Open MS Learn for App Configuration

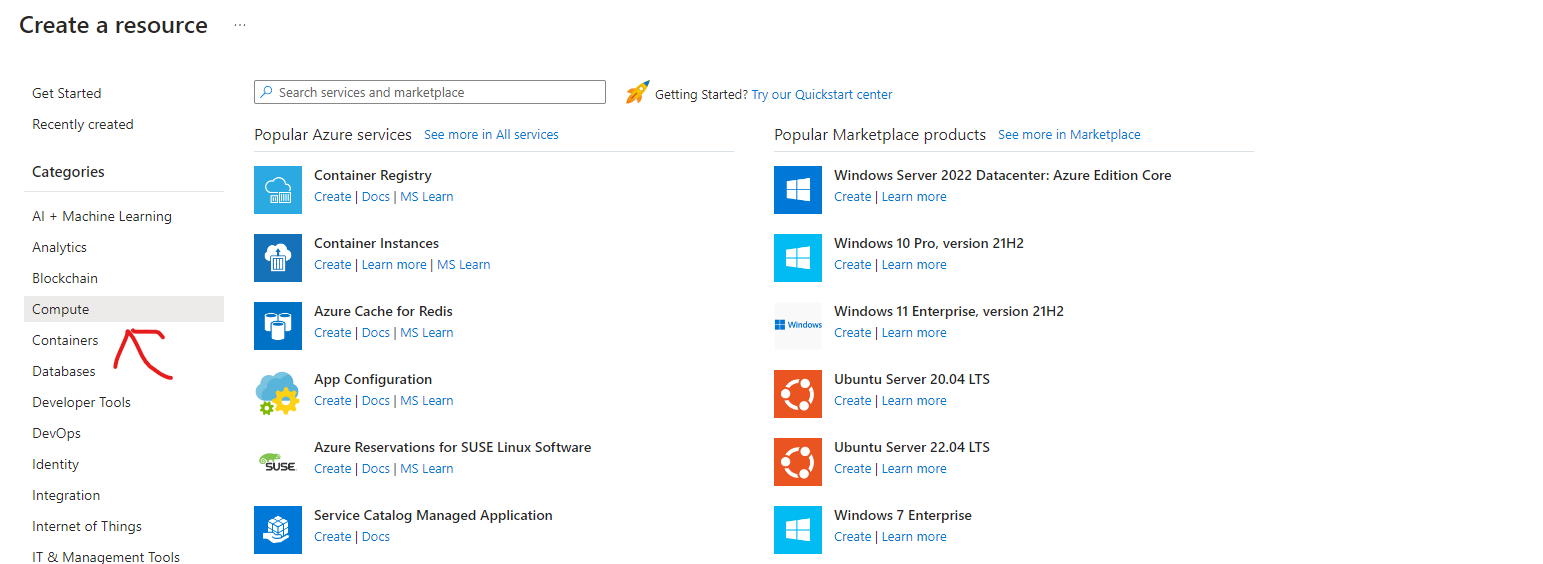[427, 401]
